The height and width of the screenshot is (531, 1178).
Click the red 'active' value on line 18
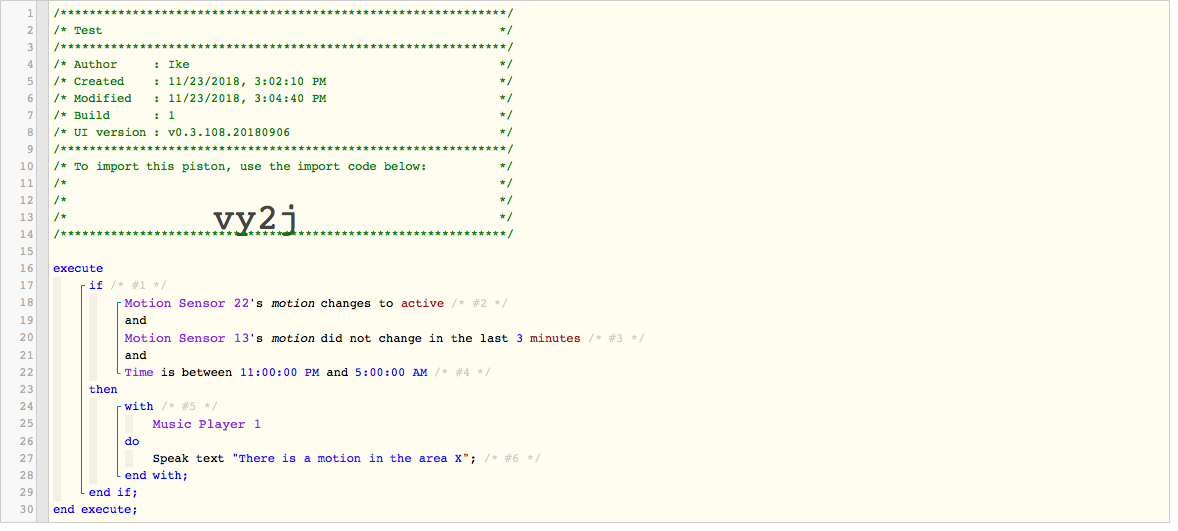[422, 303]
